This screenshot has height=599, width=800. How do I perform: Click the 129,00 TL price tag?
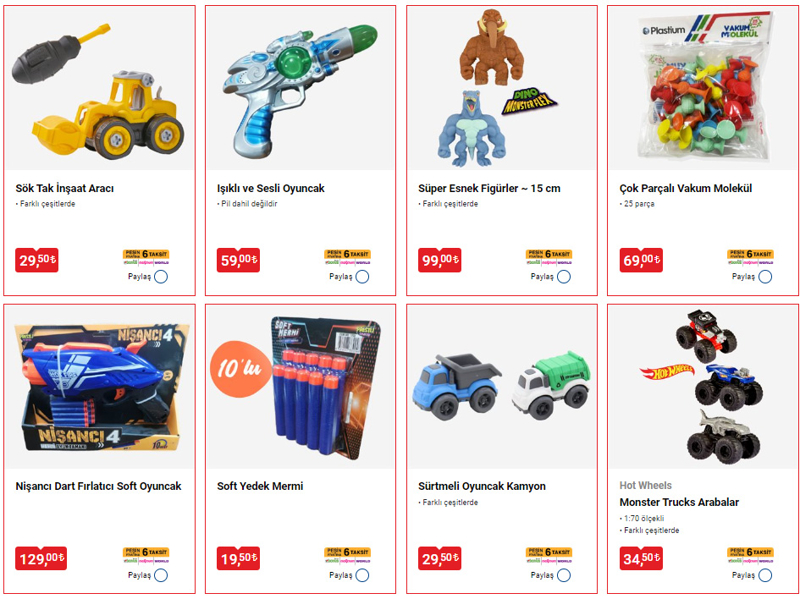tap(41, 558)
